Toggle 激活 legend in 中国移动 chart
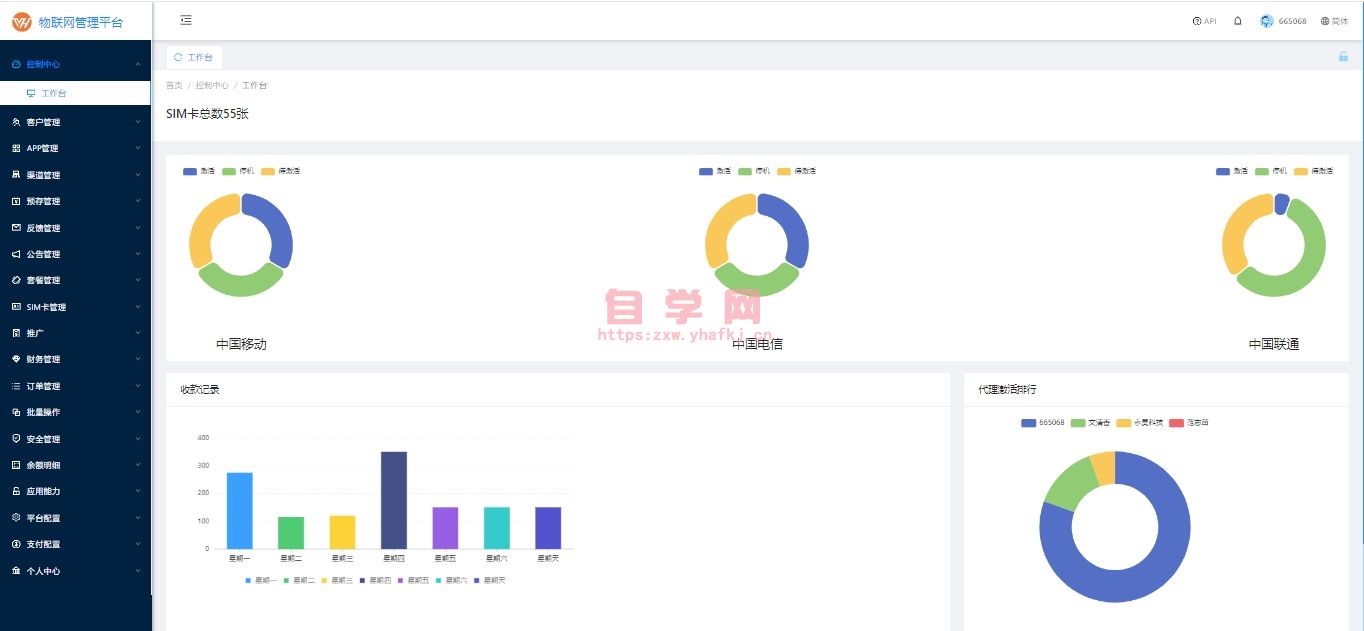The image size is (1364, 631). [x=199, y=171]
